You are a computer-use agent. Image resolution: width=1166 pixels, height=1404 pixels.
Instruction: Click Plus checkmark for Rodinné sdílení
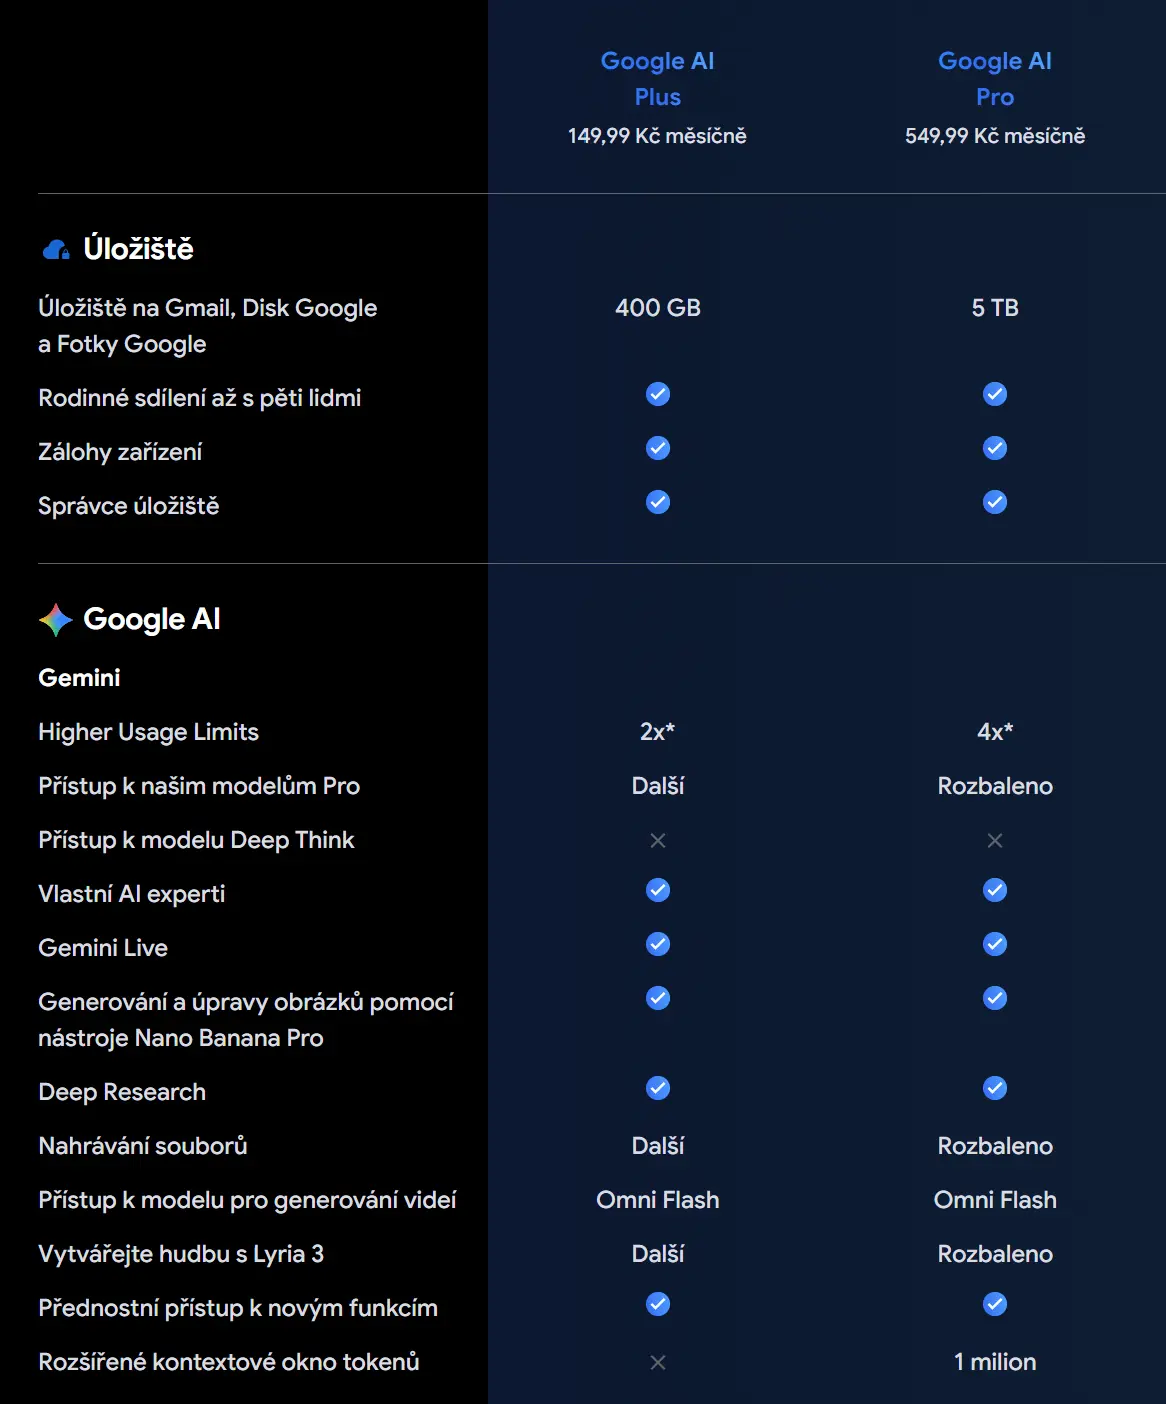coord(658,394)
